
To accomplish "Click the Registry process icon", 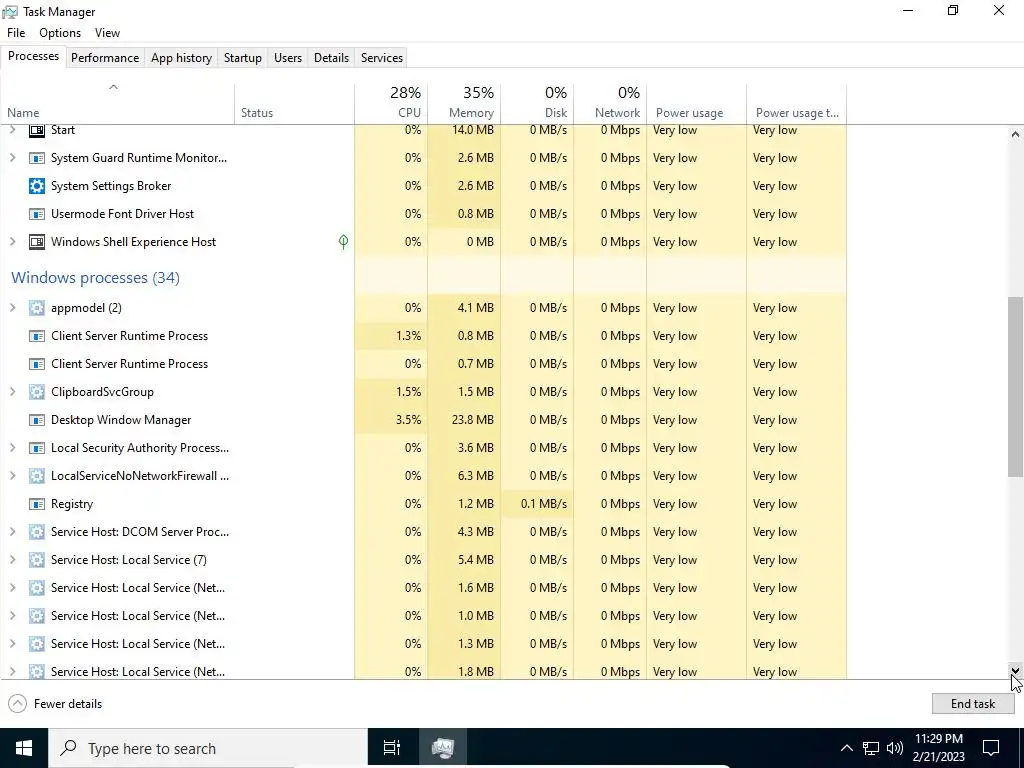I will (37, 504).
